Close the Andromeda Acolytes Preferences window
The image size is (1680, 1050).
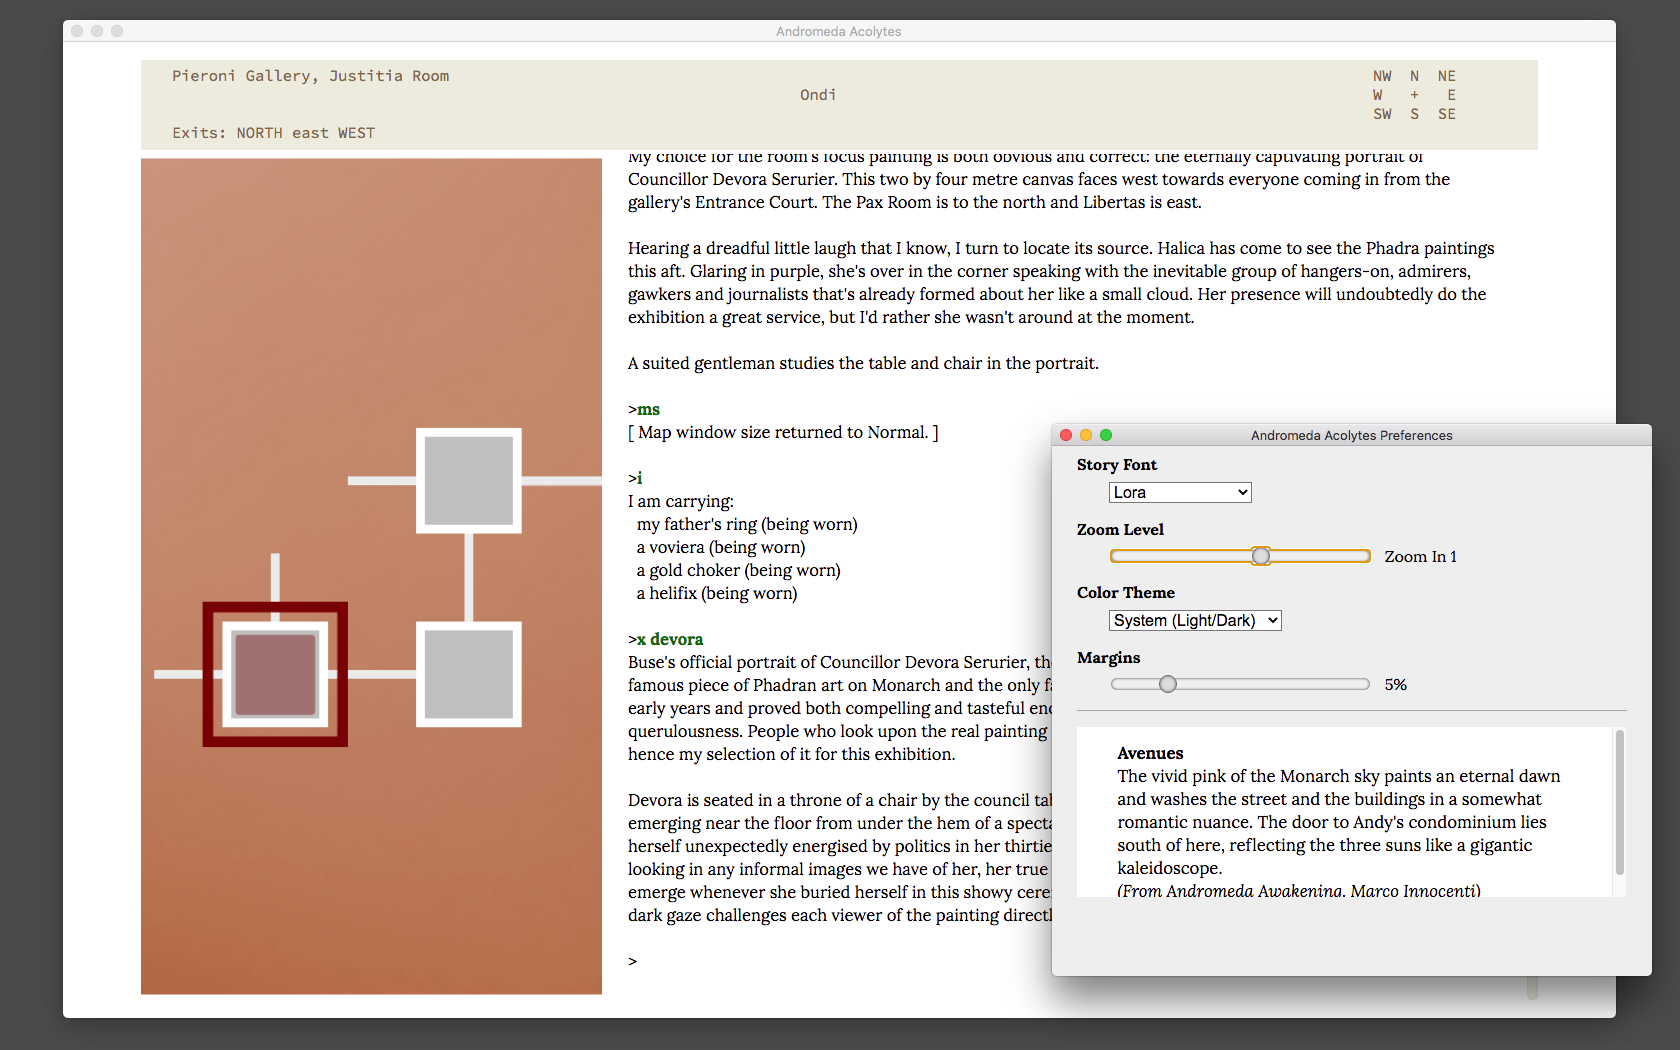click(x=1066, y=435)
